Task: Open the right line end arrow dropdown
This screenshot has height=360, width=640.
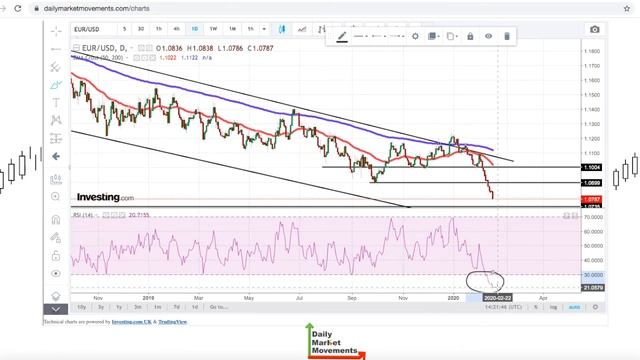Action: click(397, 36)
